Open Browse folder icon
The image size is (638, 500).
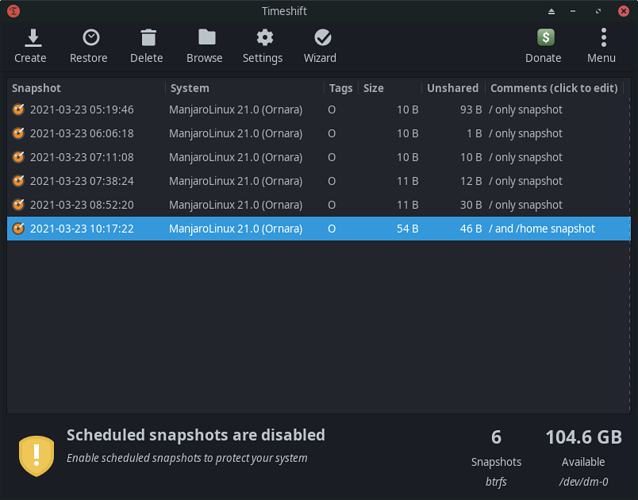207,37
